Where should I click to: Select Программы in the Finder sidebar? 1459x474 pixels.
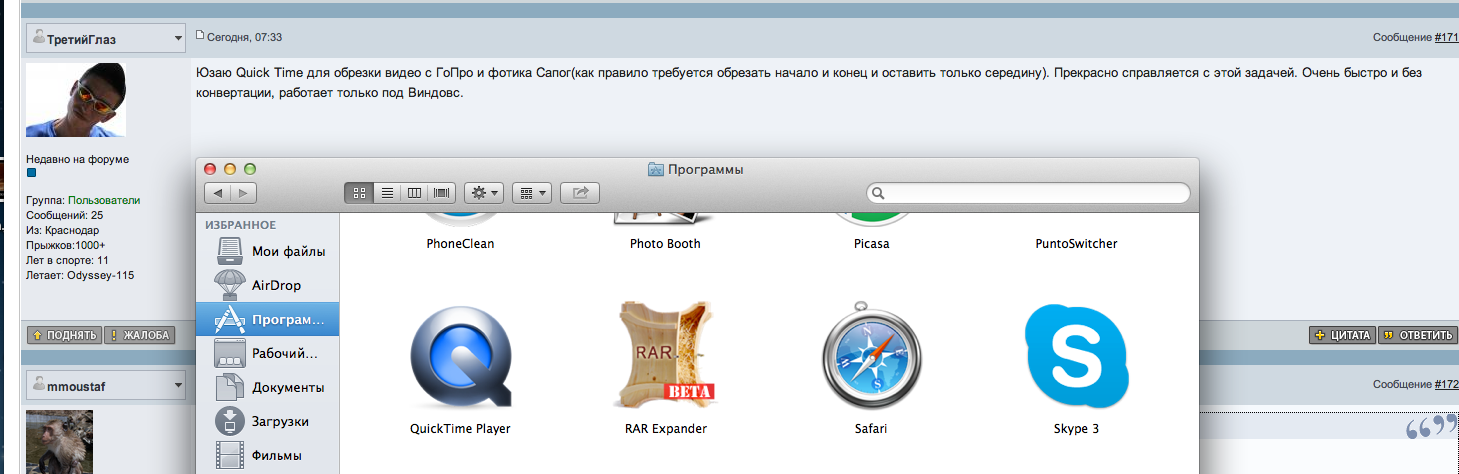coord(268,319)
